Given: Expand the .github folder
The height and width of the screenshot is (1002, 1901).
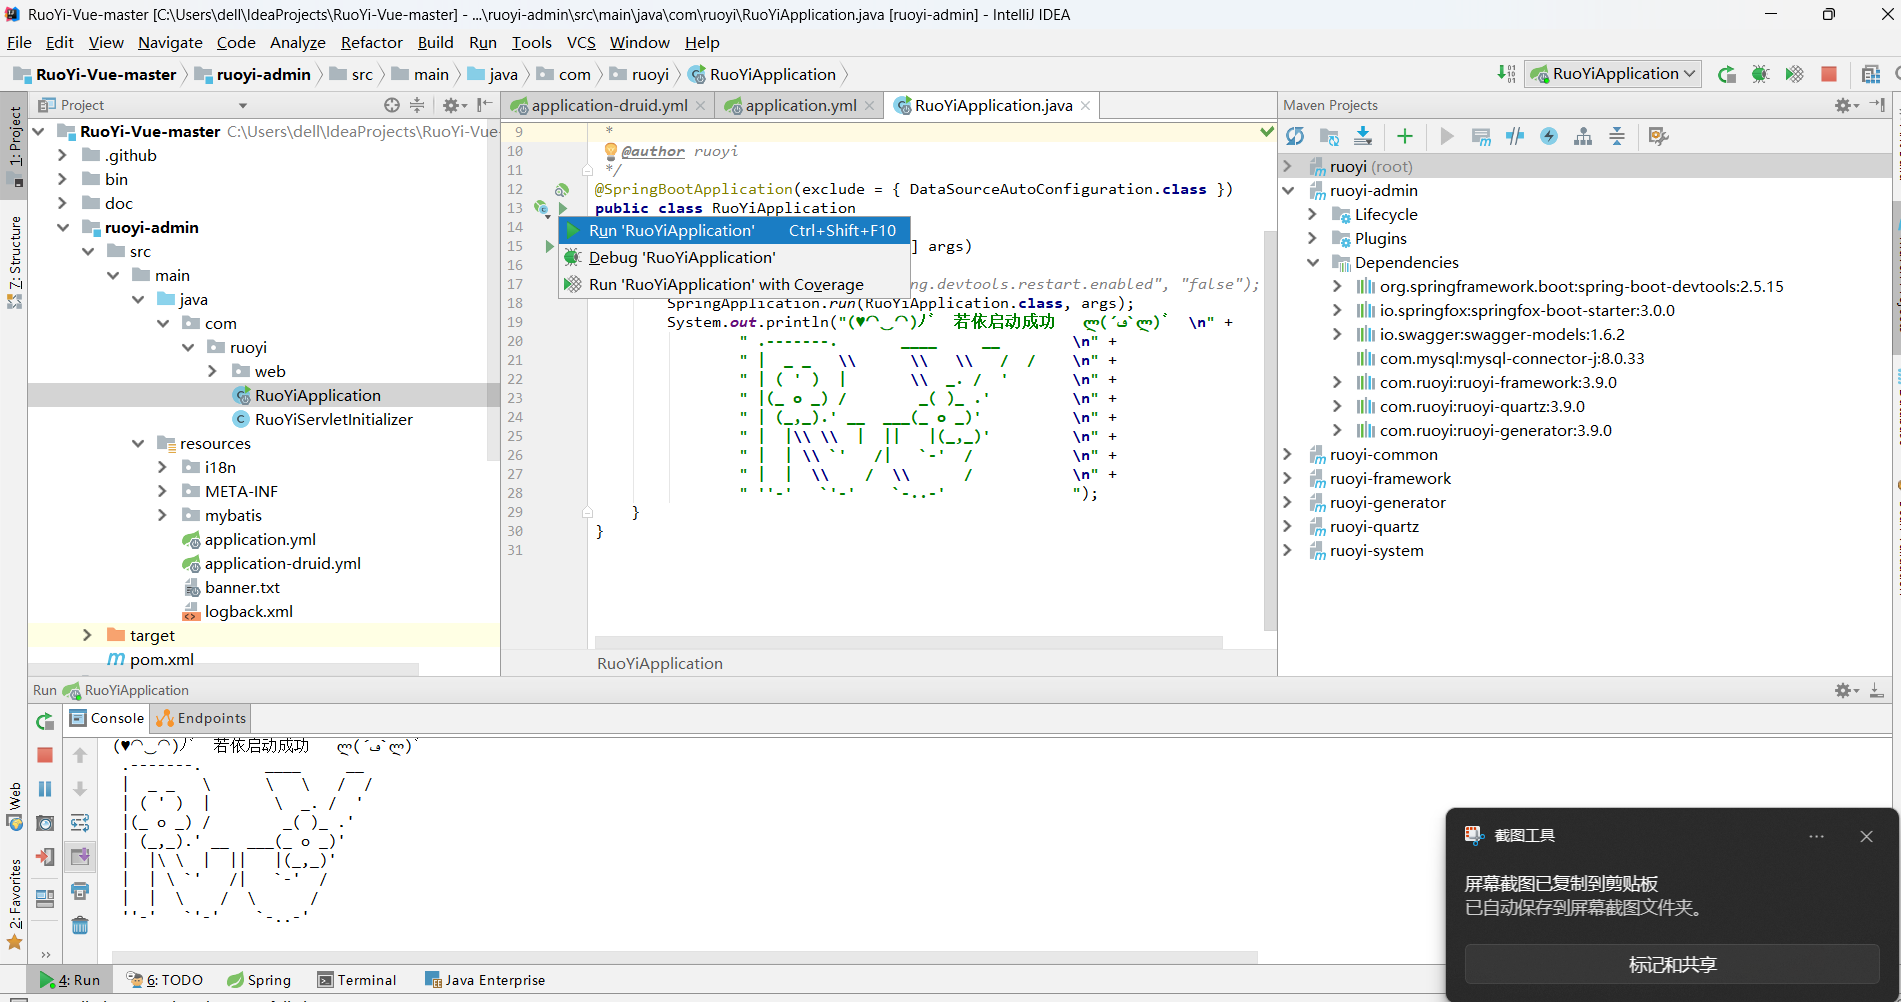Looking at the screenshot, I should point(62,155).
